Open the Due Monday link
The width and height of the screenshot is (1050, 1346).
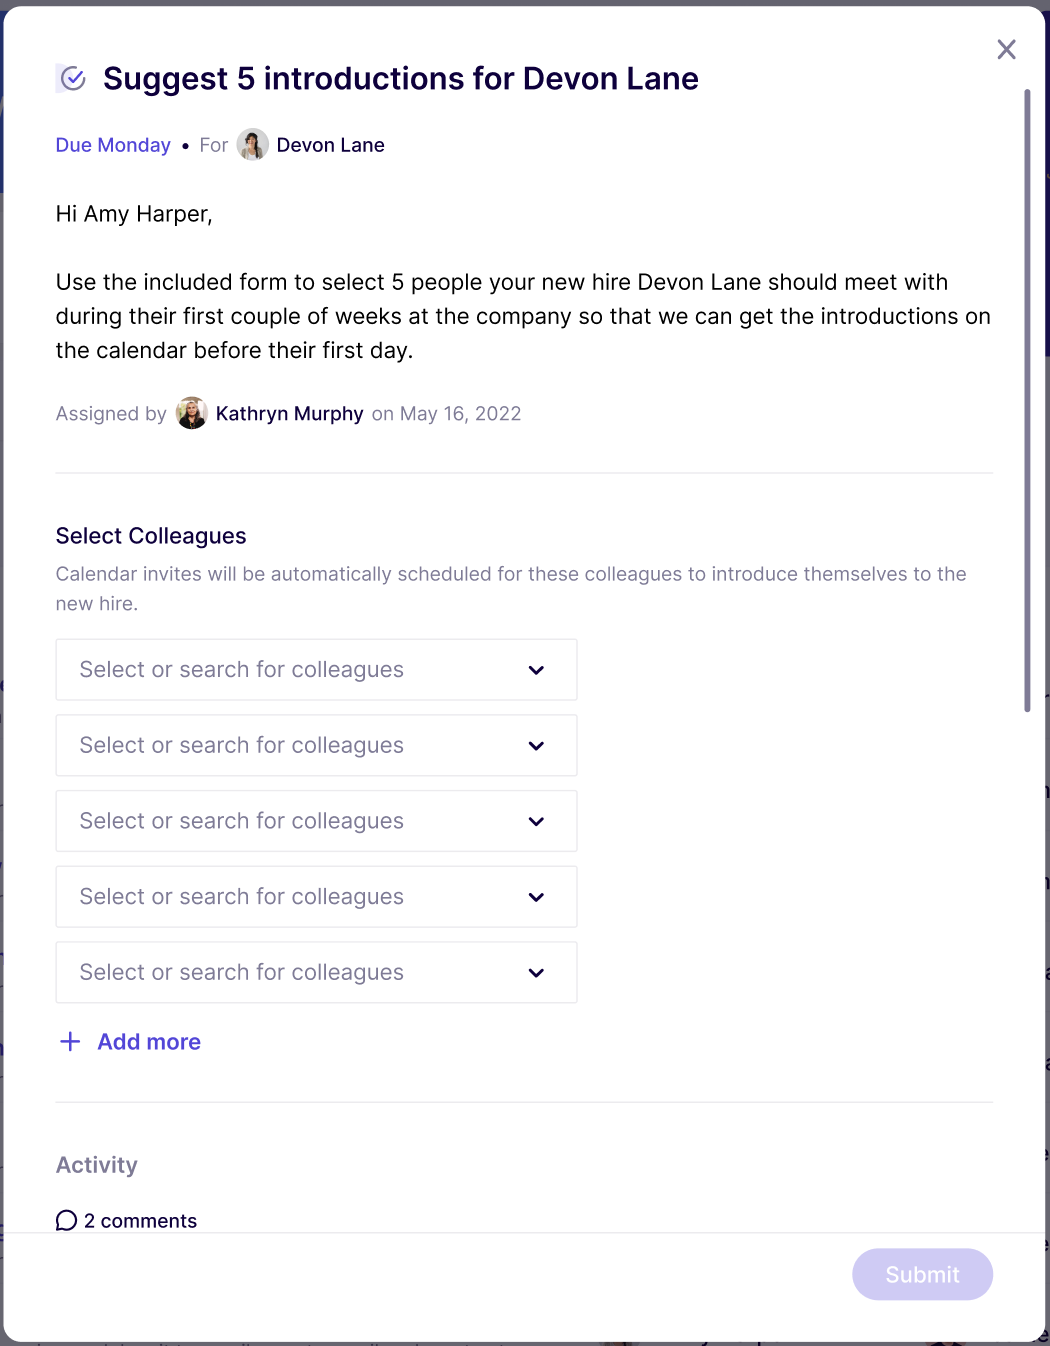[113, 145]
